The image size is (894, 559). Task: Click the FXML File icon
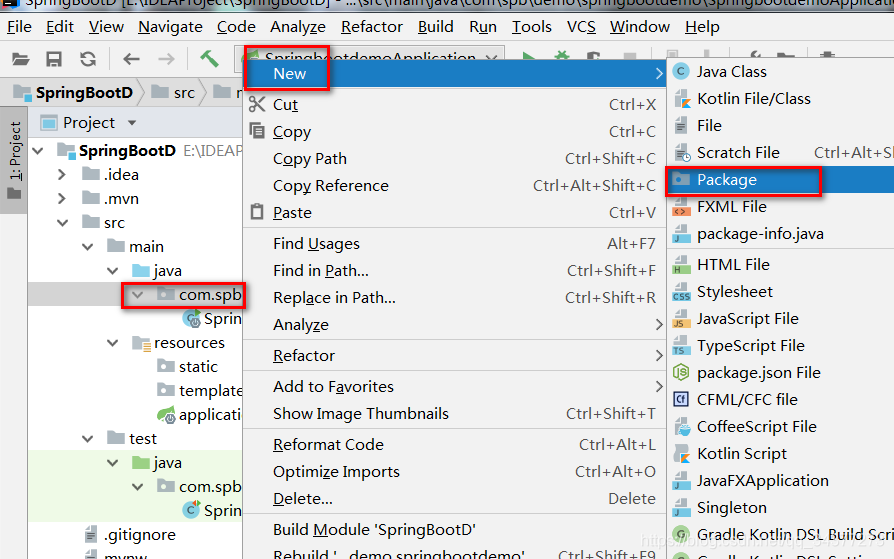pos(681,207)
